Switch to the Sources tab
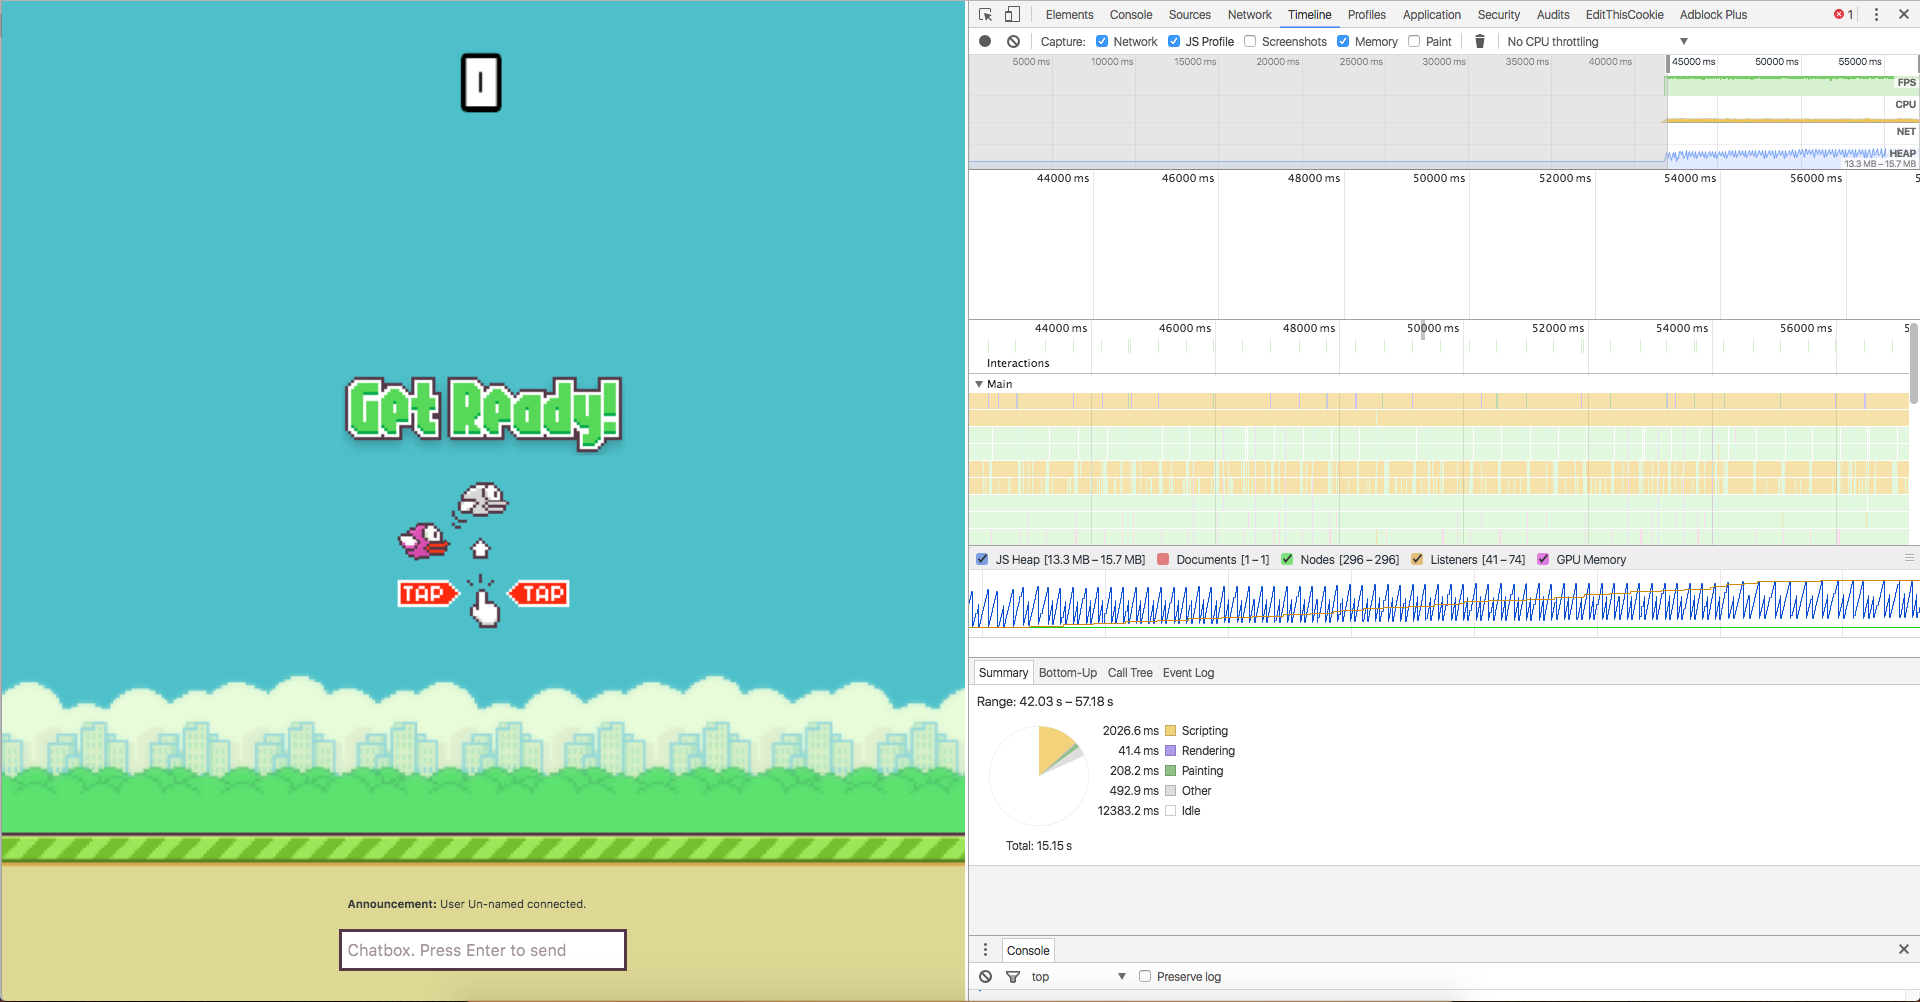Screen dimensions: 1920x1002 pos(1189,14)
